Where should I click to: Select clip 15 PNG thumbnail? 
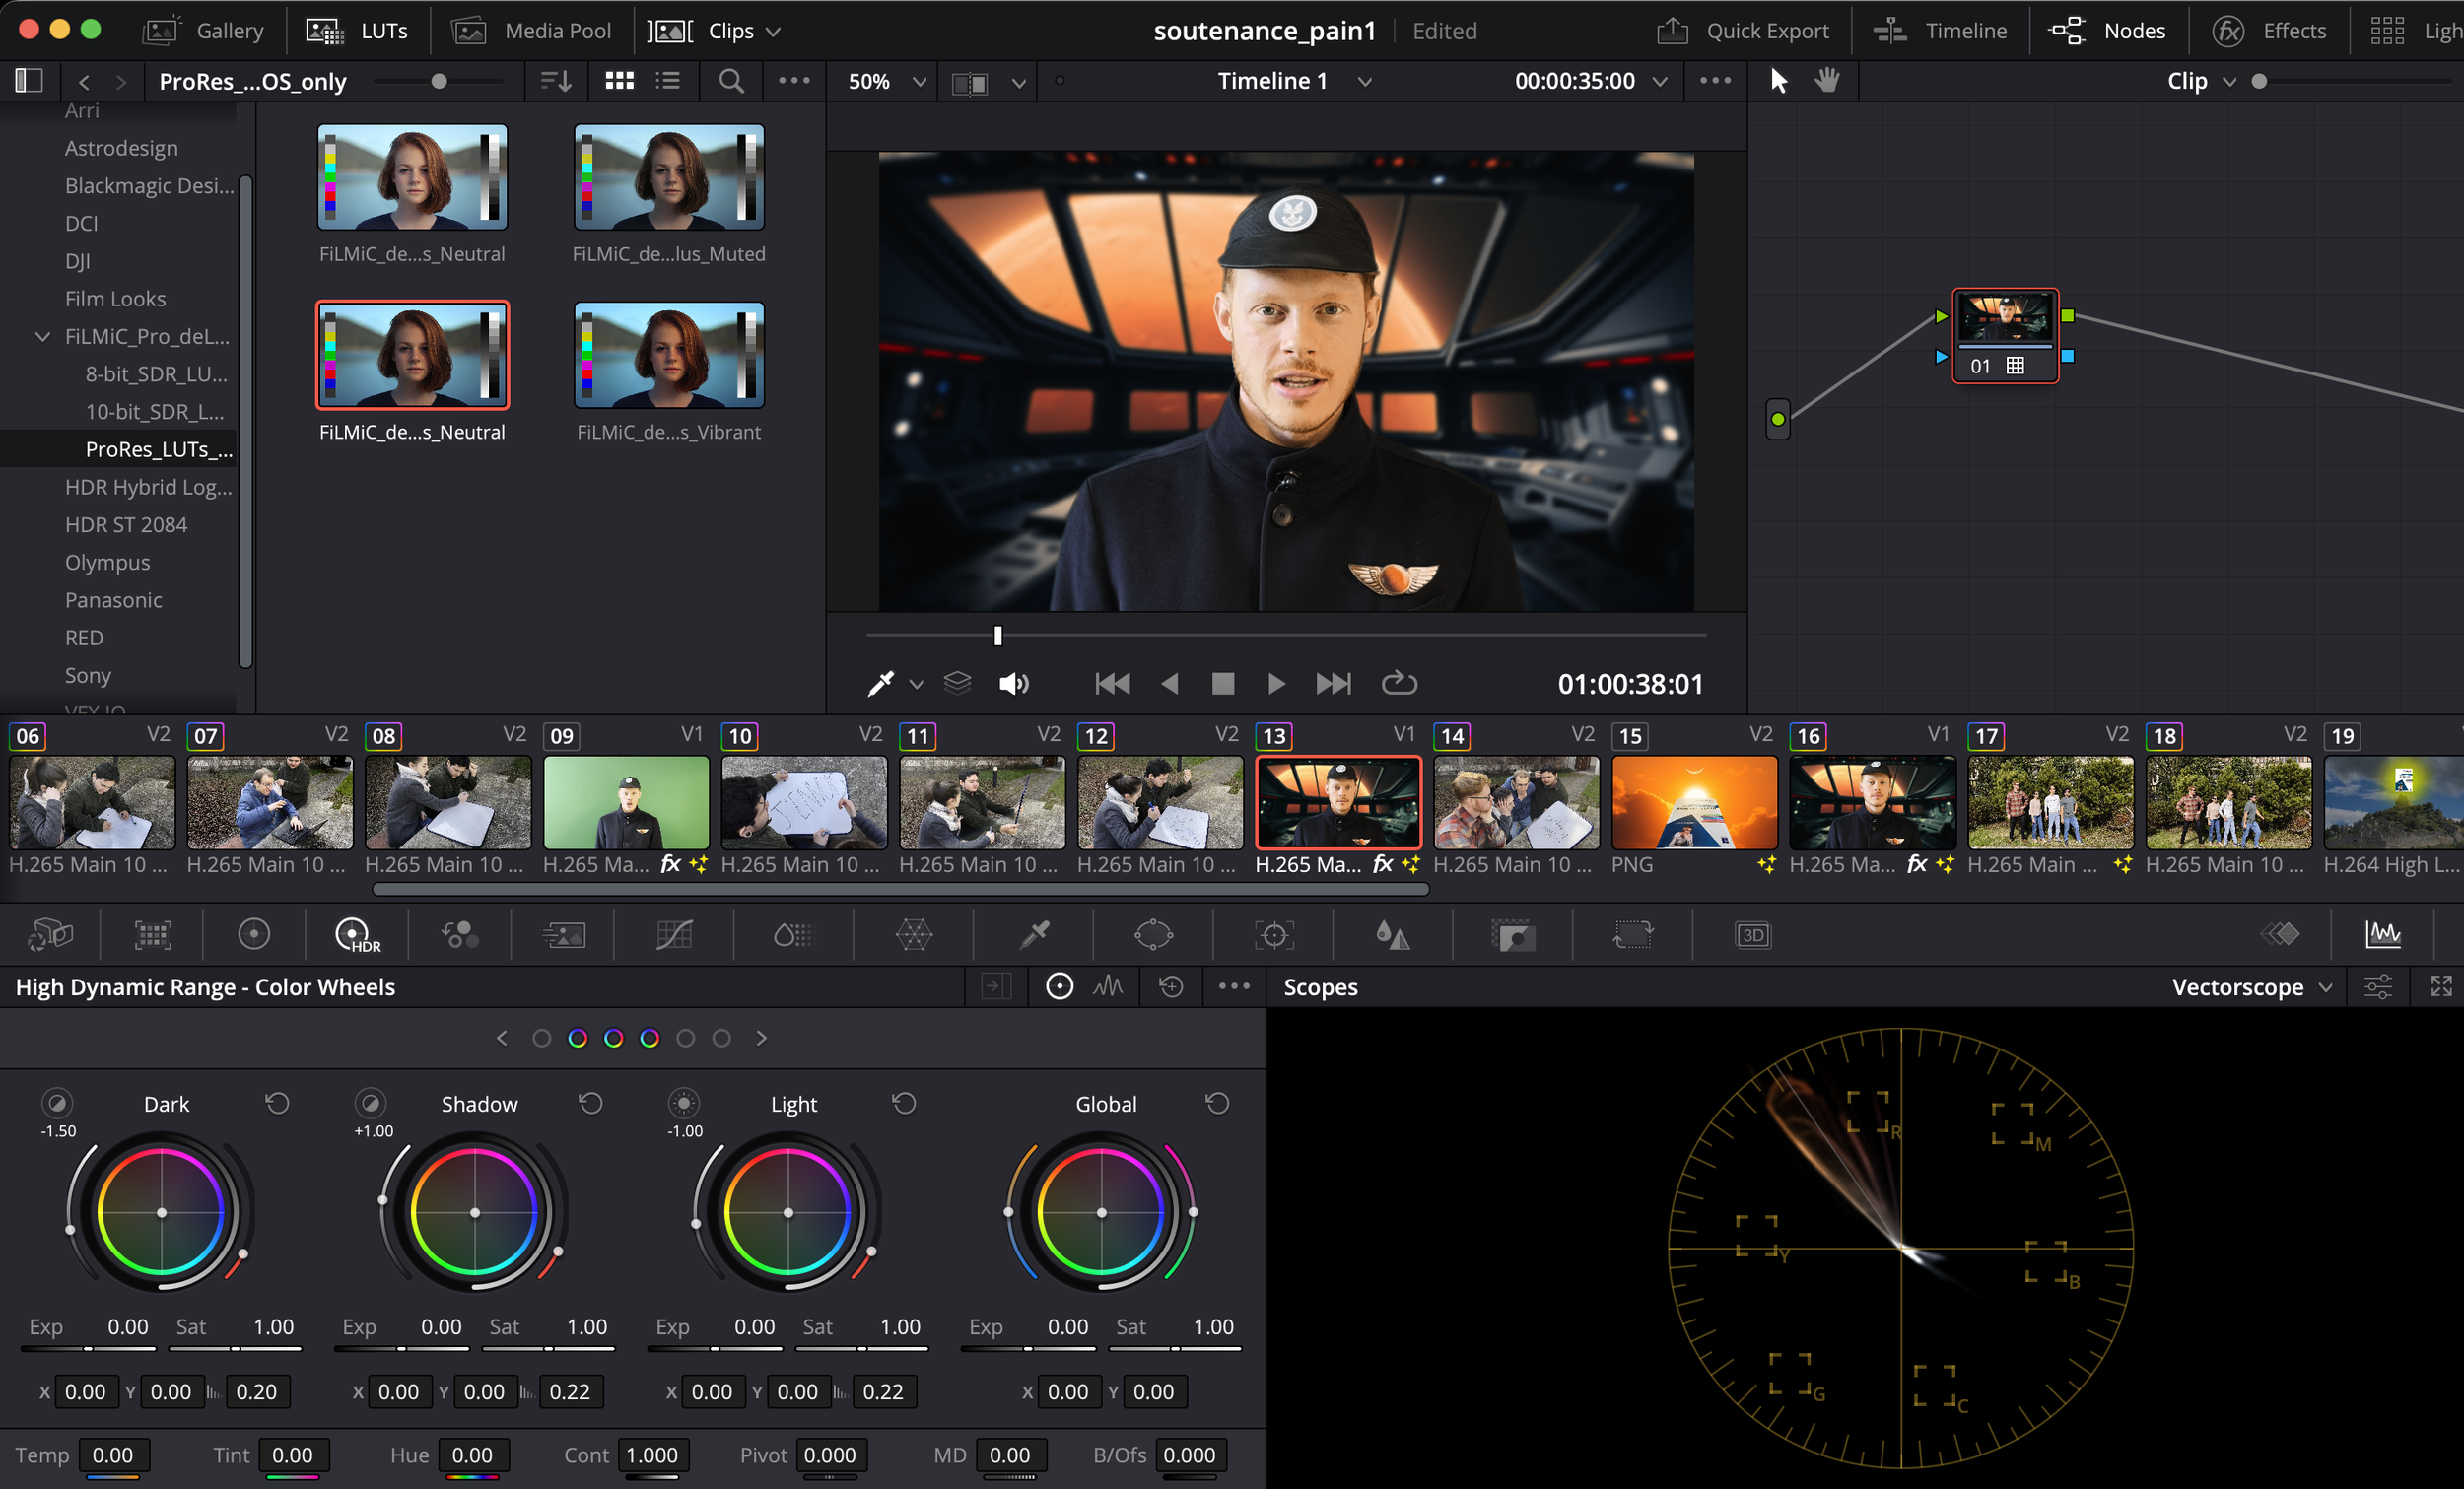click(1694, 802)
